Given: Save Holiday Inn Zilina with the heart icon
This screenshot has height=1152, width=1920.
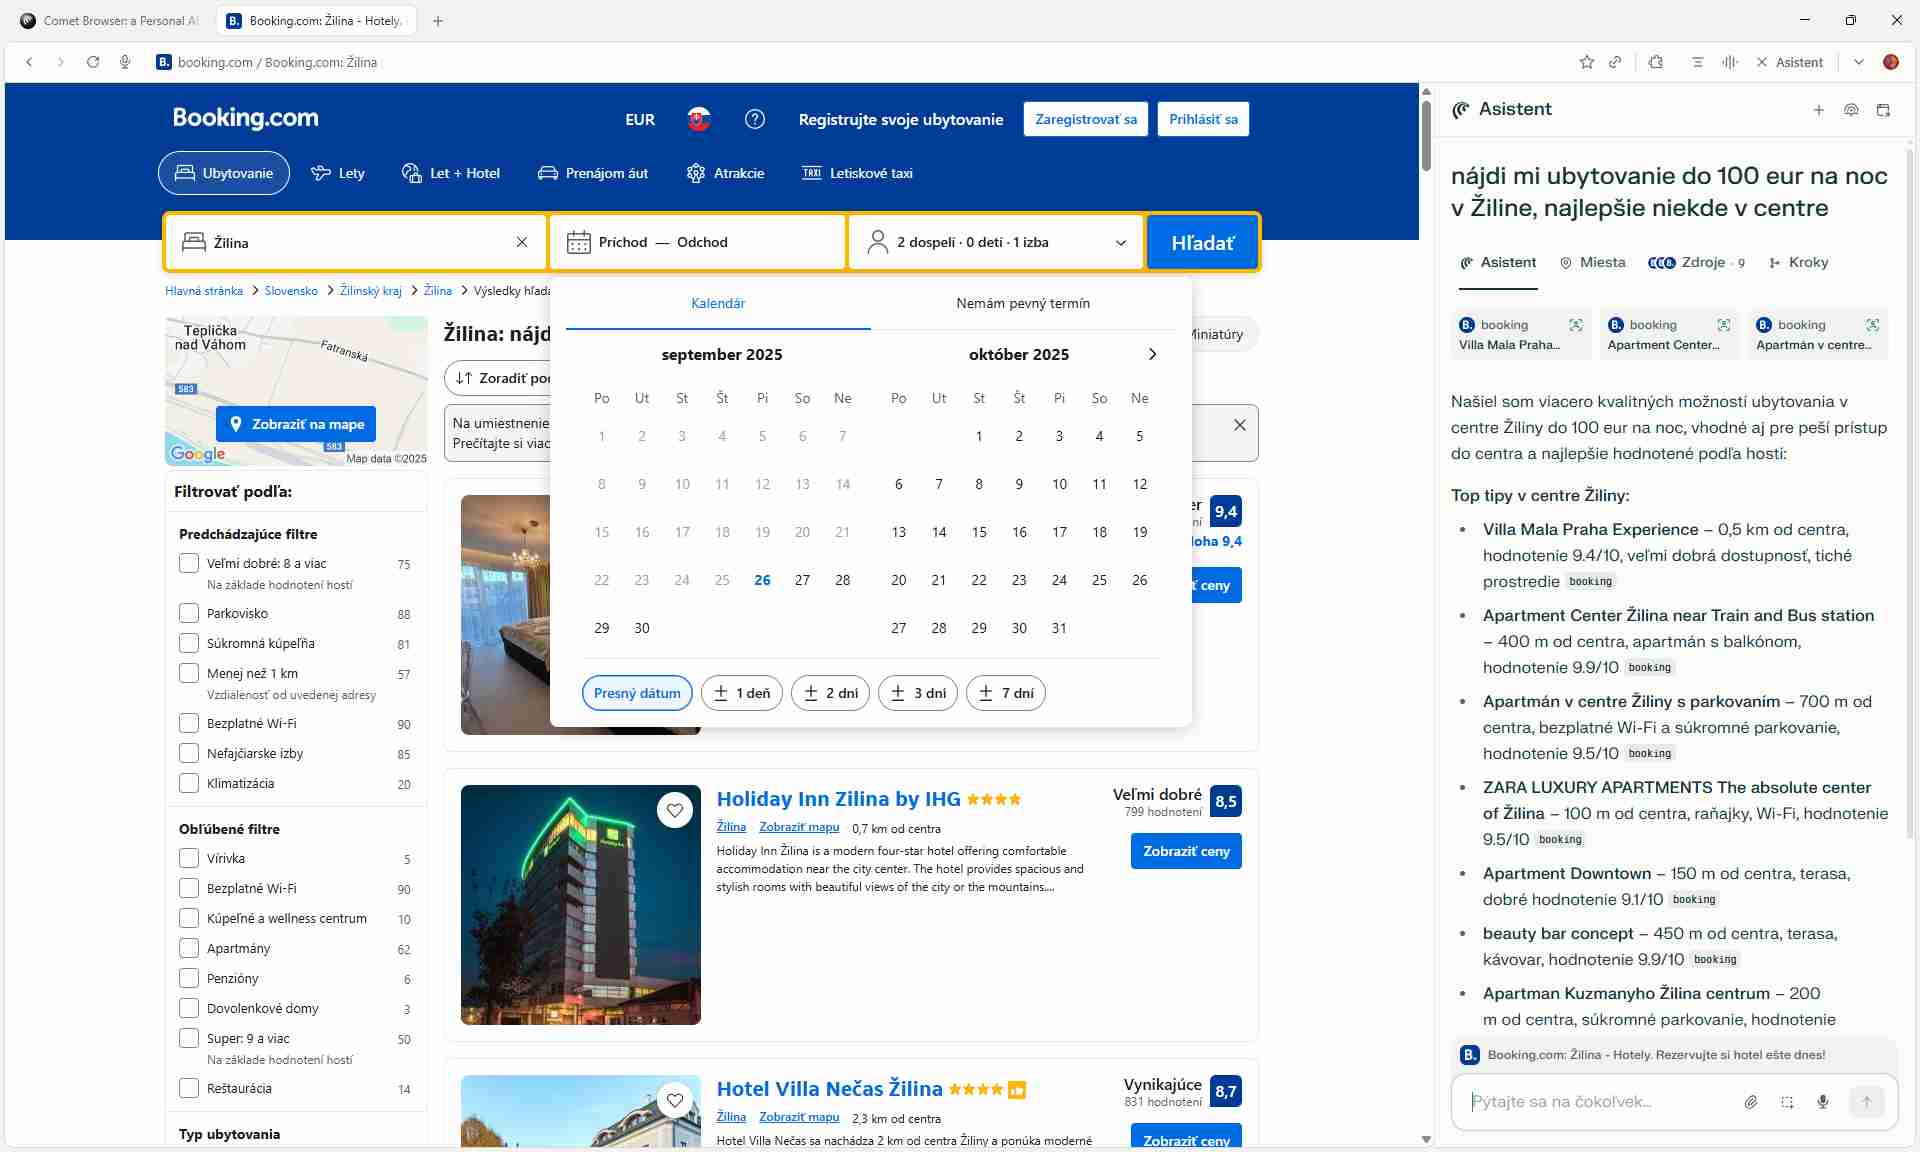Looking at the screenshot, I should click(x=675, y=810).
